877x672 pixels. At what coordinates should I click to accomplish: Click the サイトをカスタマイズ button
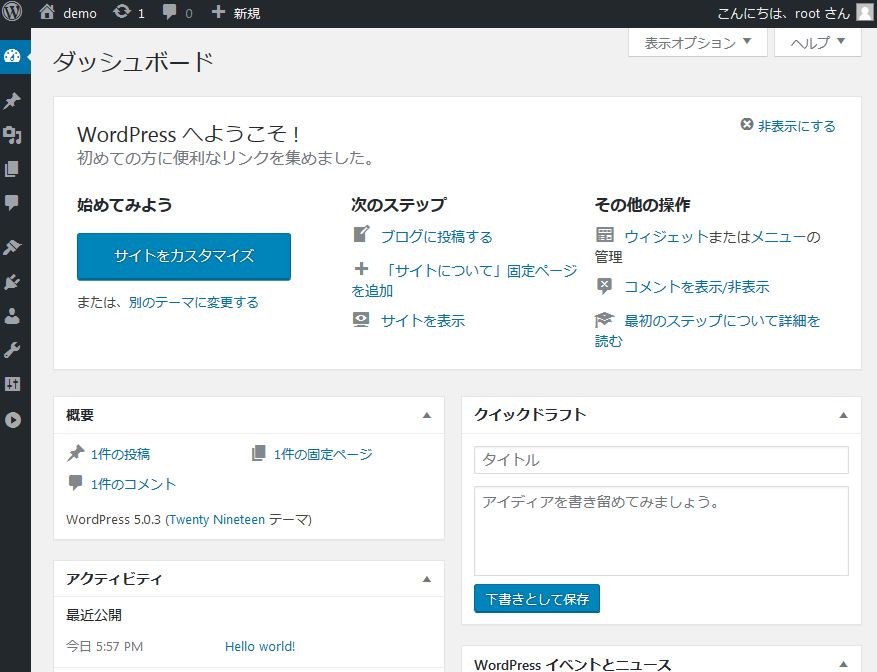pos(183,256)
